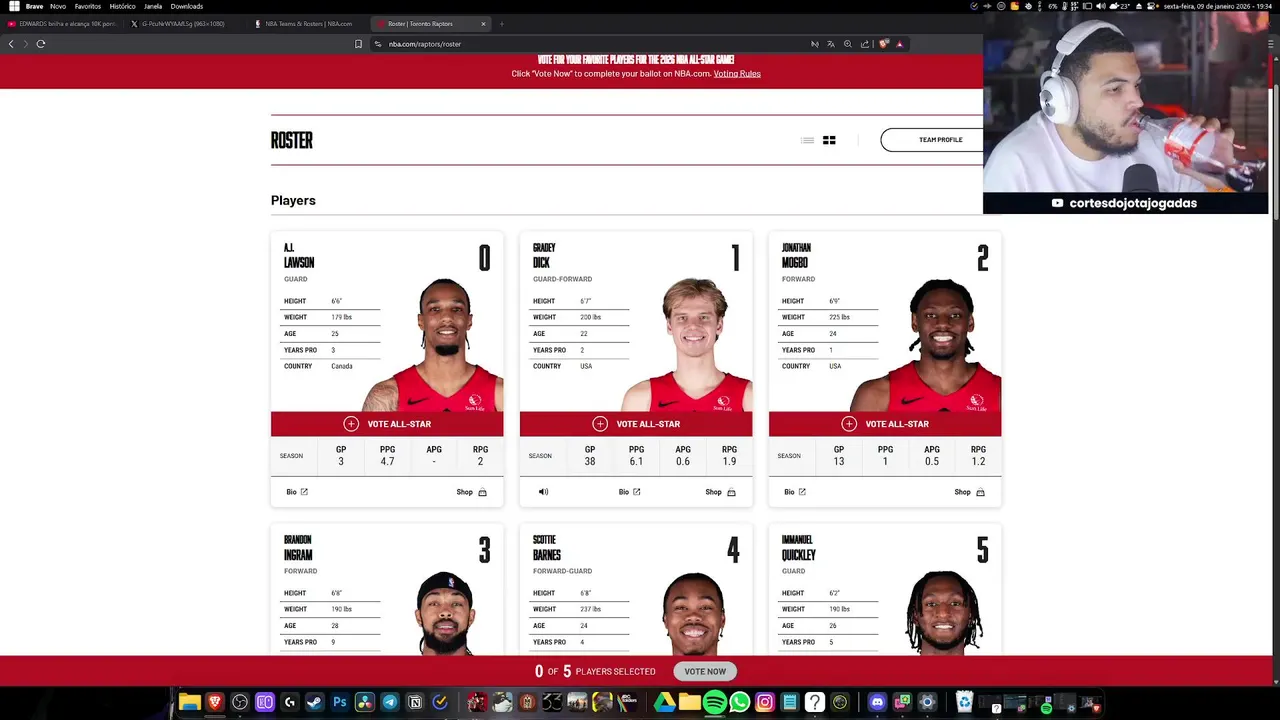Click plus icon on Jonathan Mogbo's Vote All-Star
Viewport: 1280px width, 720px height.
849,424
